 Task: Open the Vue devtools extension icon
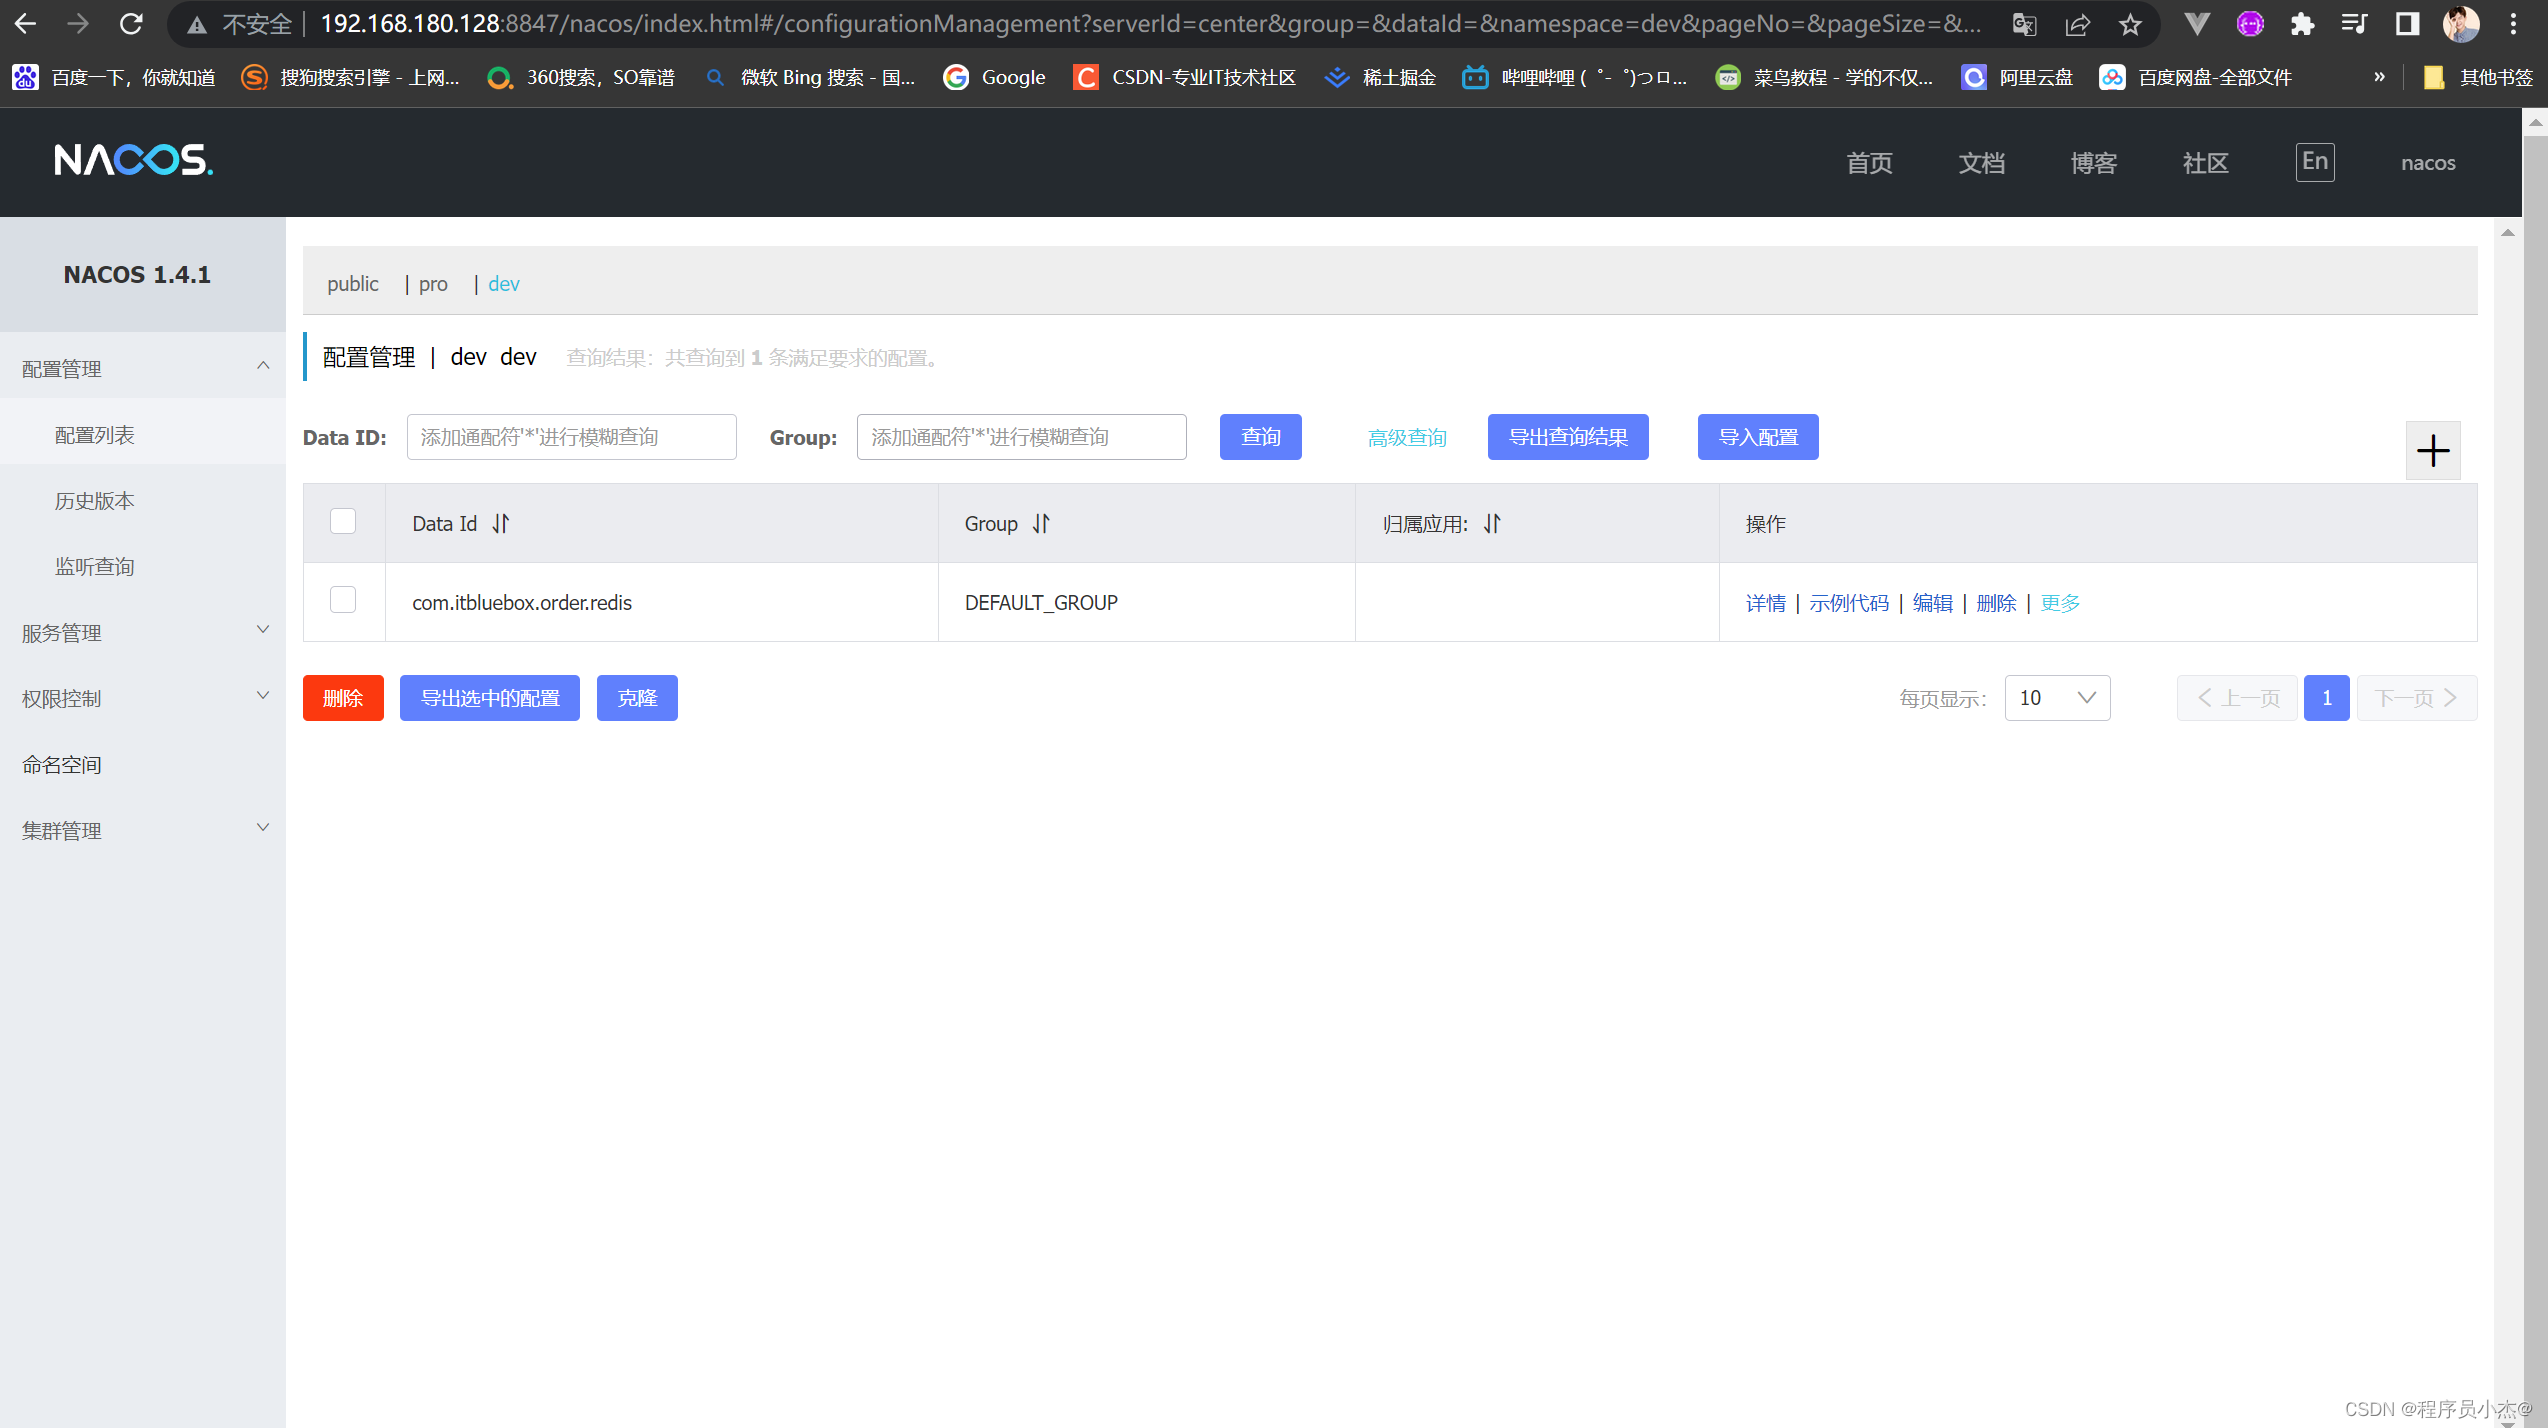click(2197, 24)
